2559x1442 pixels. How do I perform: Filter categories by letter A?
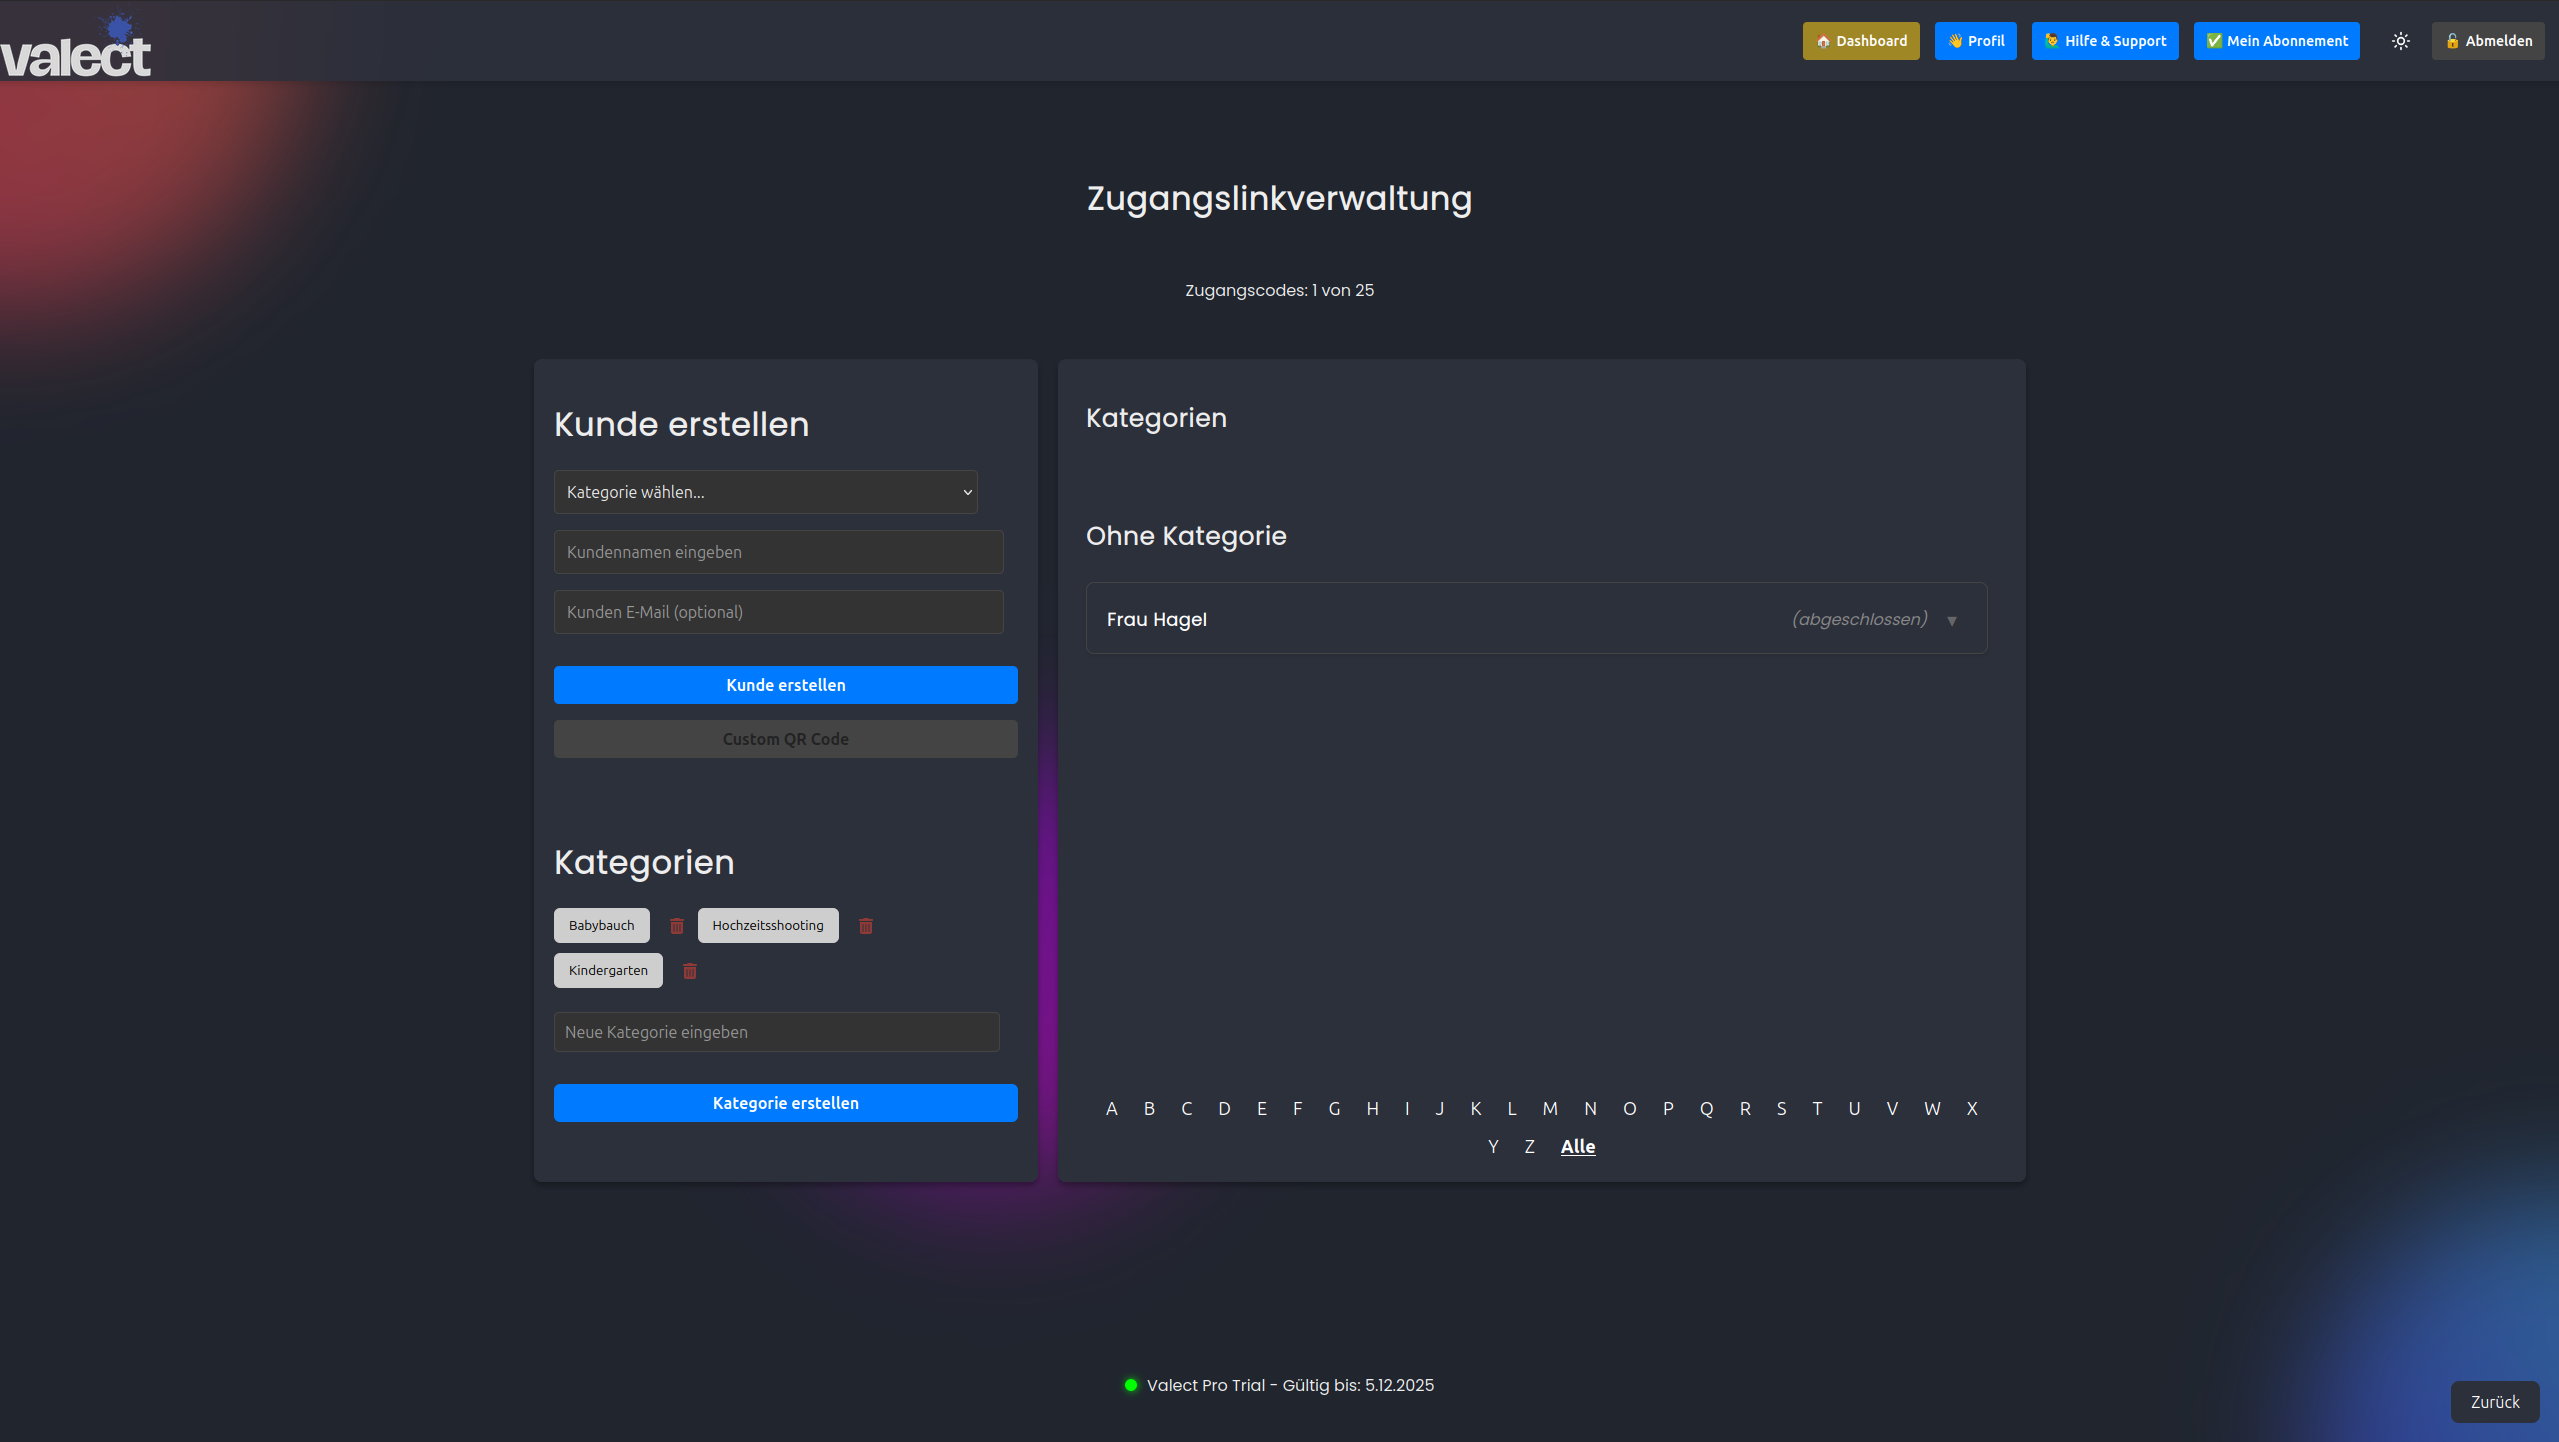click(x=1111, y=1108)
